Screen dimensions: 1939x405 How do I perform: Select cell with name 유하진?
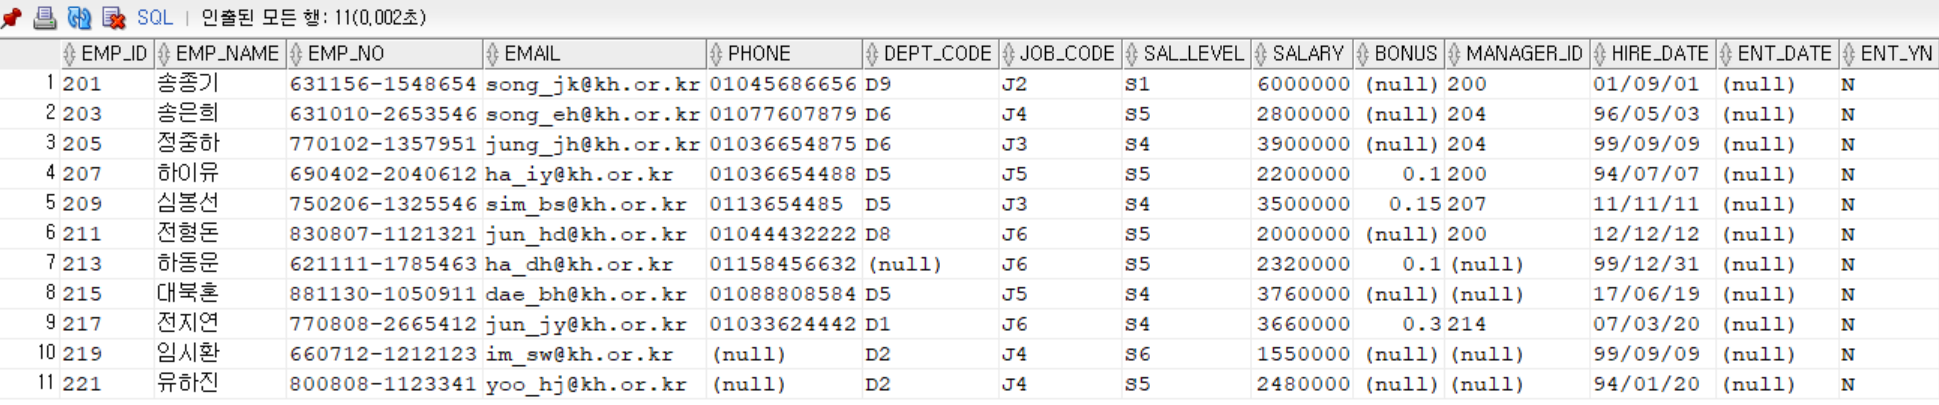pyautogui.click(x=220, y=384)
